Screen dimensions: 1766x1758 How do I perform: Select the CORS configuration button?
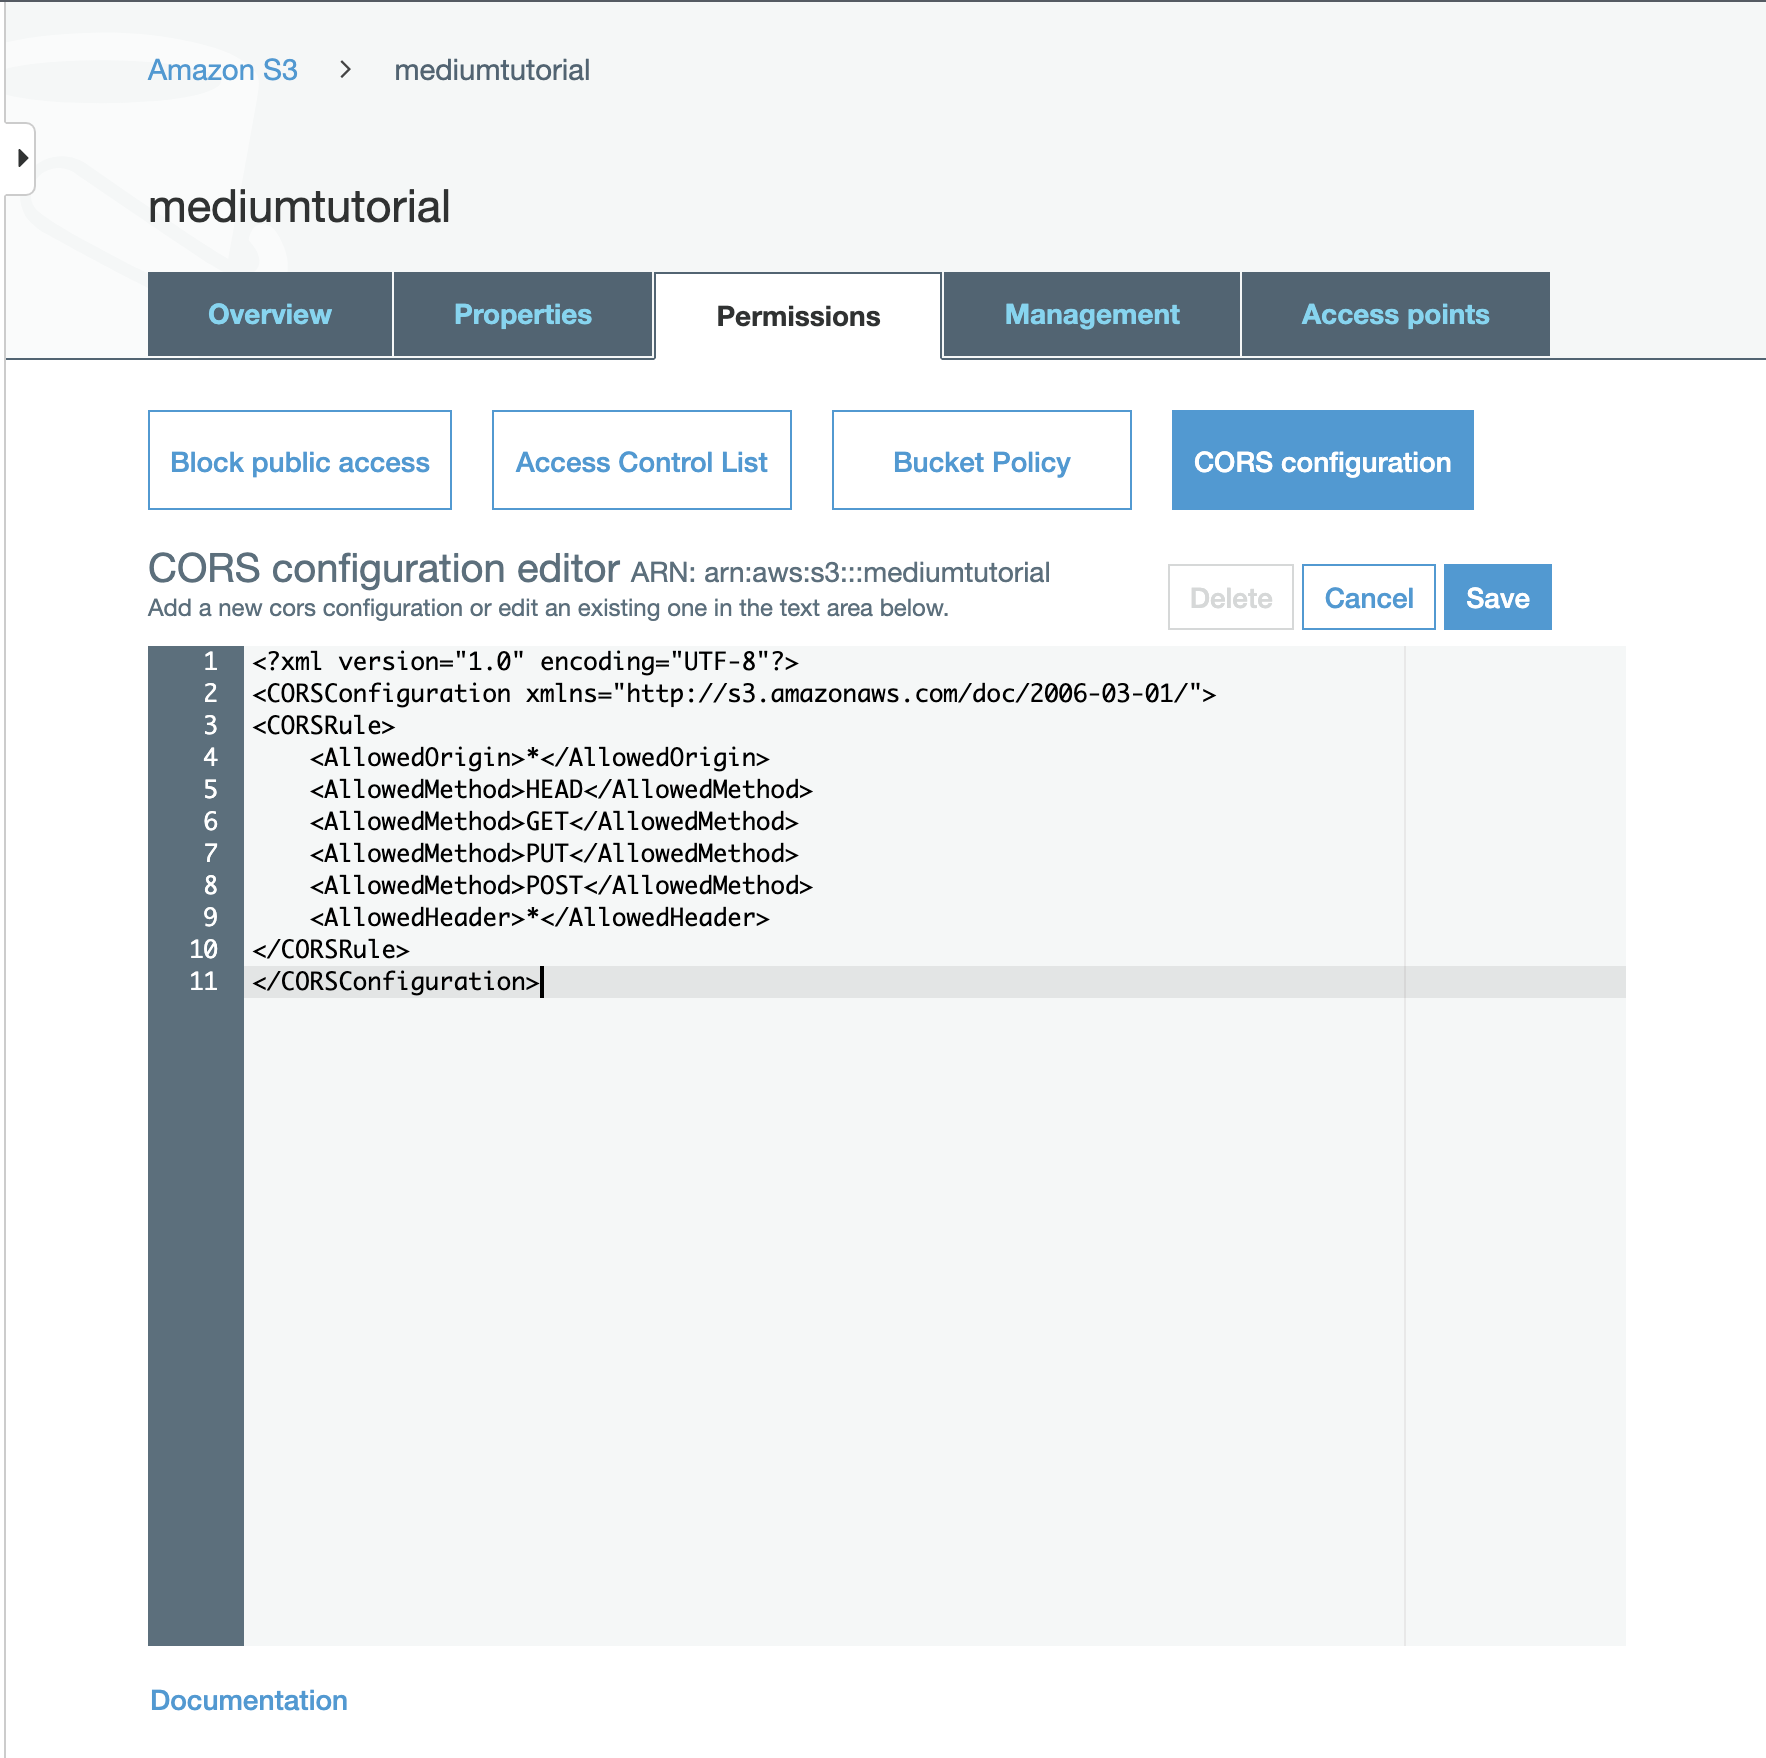coord(1323,461)
